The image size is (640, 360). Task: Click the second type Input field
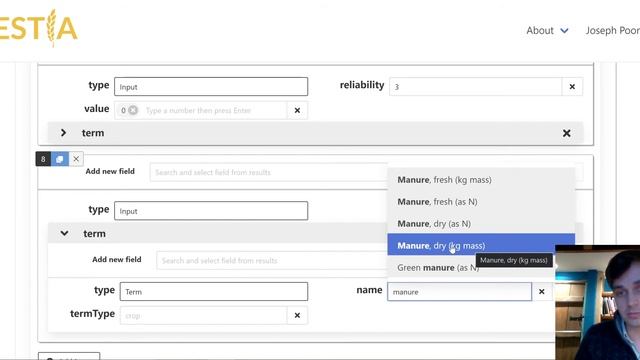click(x=211, y=211)
